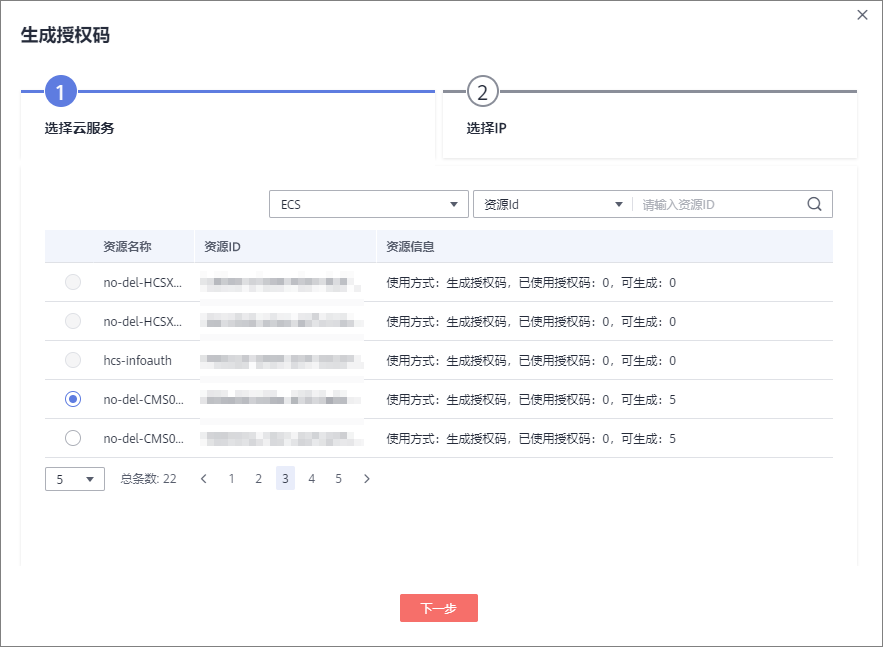Viewport: 883px width, 647px height.
Task: Go to page 5
Action: tap(338, 479)
